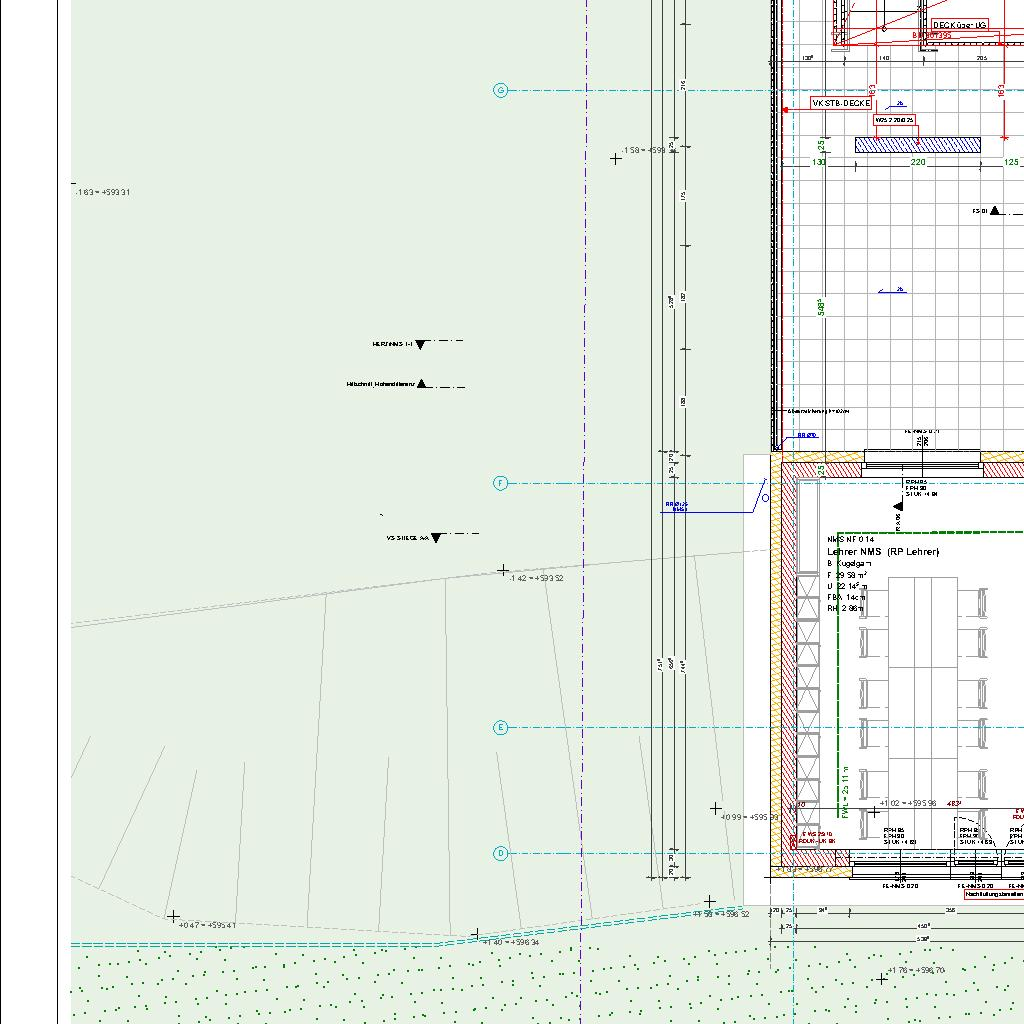This screenshot has width=1024, height=1024.
Task: Click the grid axis bubble G
Action: 501,90
